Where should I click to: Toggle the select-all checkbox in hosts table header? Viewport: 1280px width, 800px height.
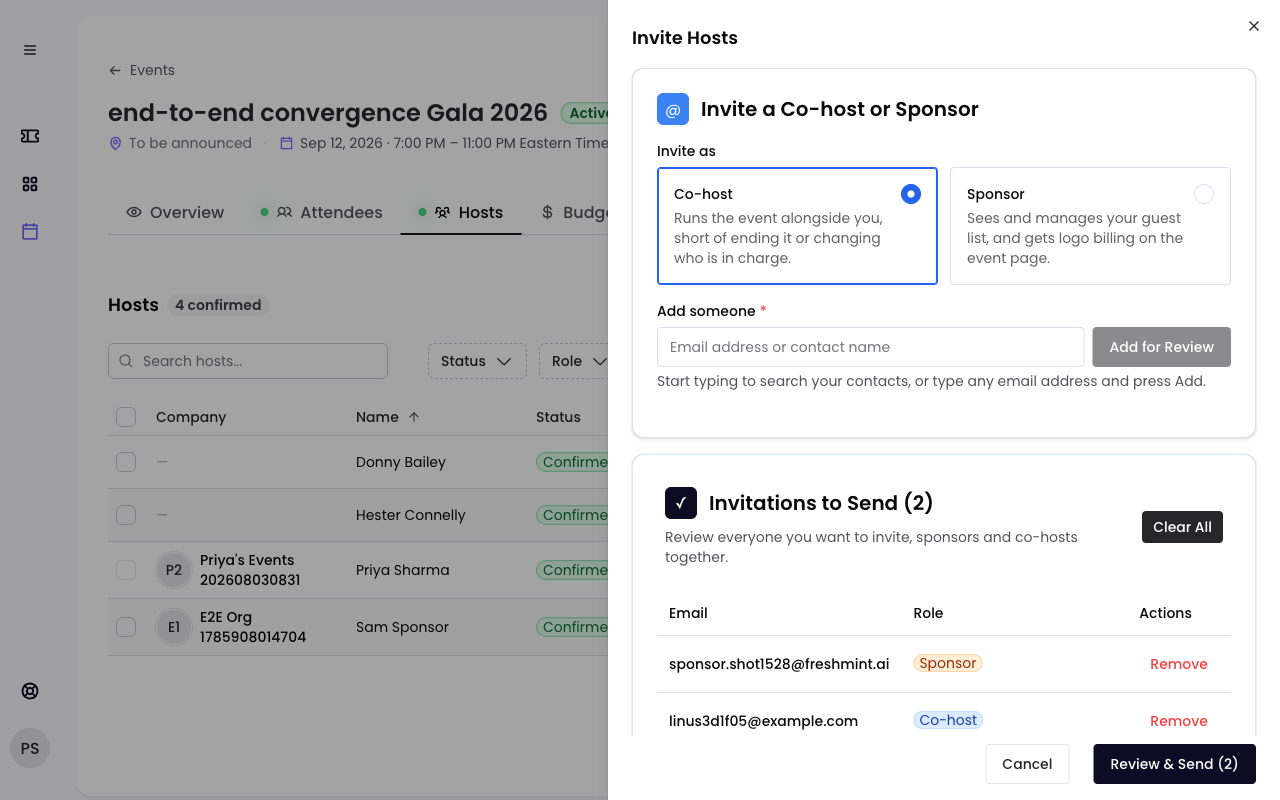[x=126, y=417]
